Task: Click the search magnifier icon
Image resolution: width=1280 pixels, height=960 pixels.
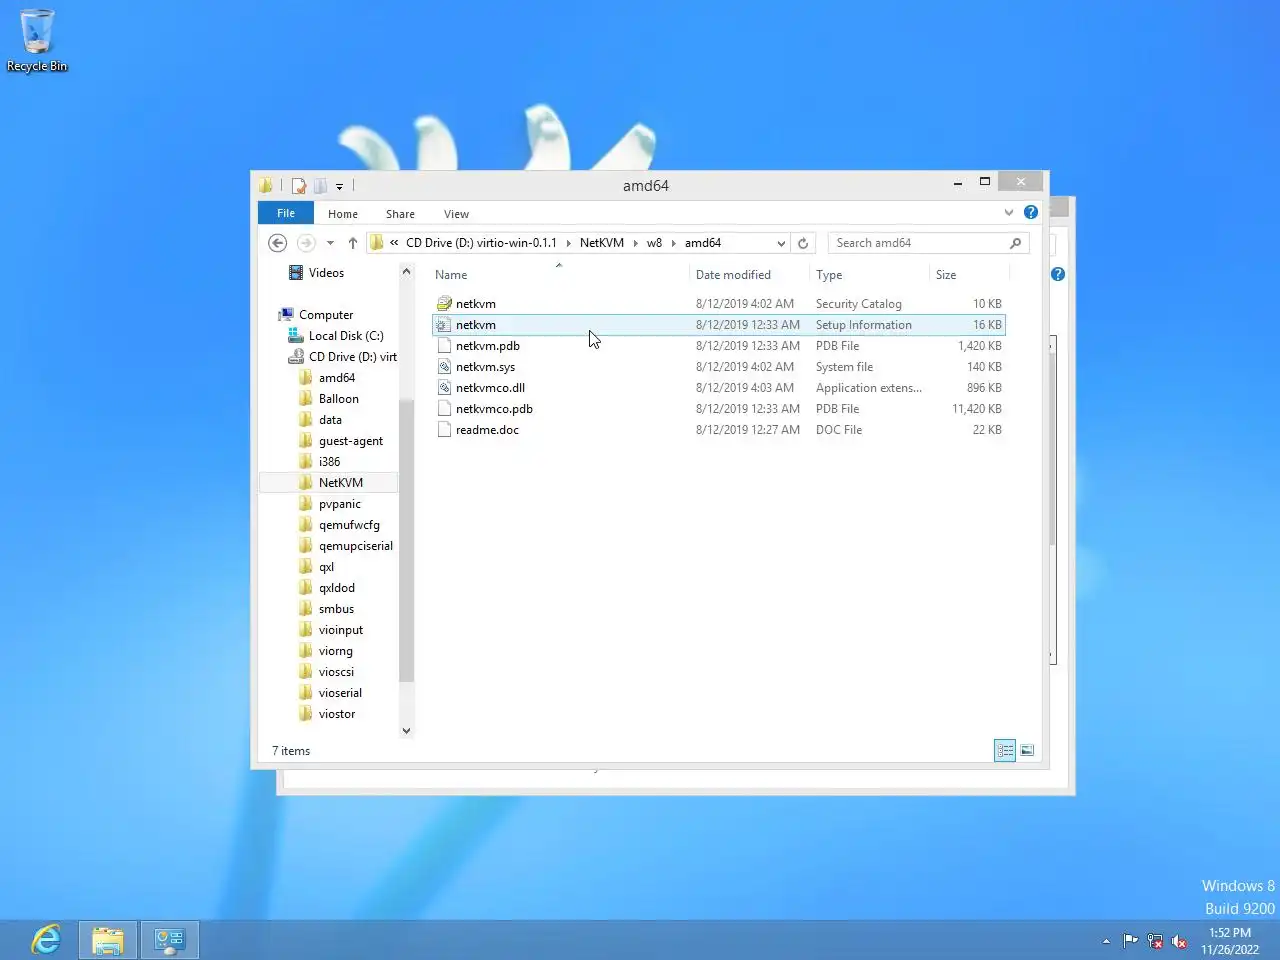Action: [x=1015, y=243]
